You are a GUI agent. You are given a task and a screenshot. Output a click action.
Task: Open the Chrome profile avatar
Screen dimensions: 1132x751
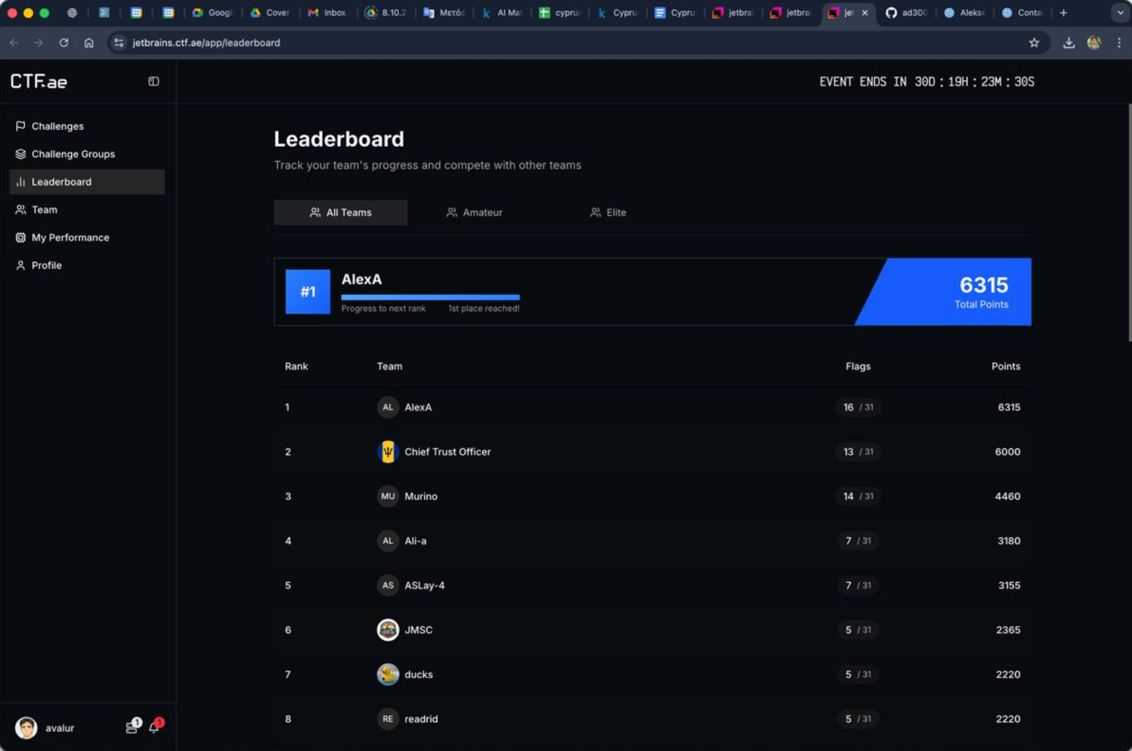pos(1094,43)
